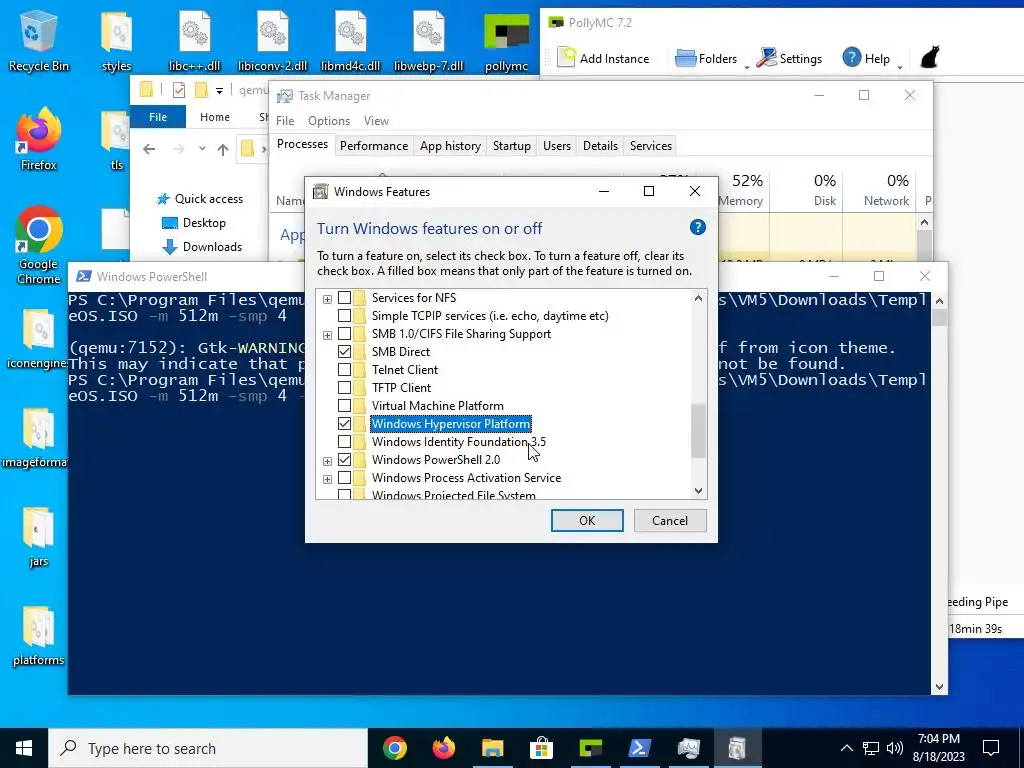Open the Windows Start menu
This screenshot has height=768, width=1024.
[x=24, y=748]
